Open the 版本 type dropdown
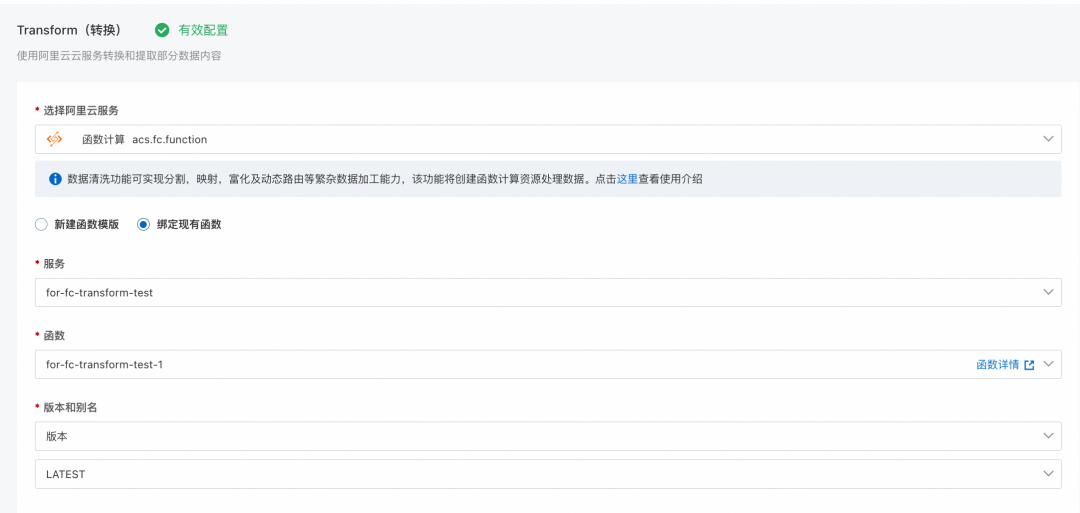 point(548,436)
